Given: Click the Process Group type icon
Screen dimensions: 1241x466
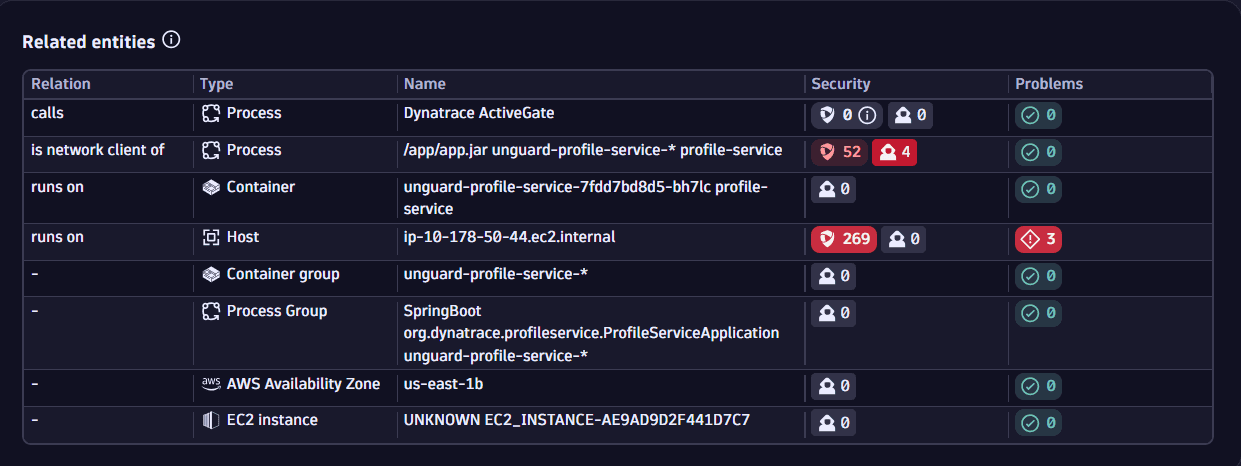Looking at the screenshot, I should pyautogui.click(x=210, y=312).
